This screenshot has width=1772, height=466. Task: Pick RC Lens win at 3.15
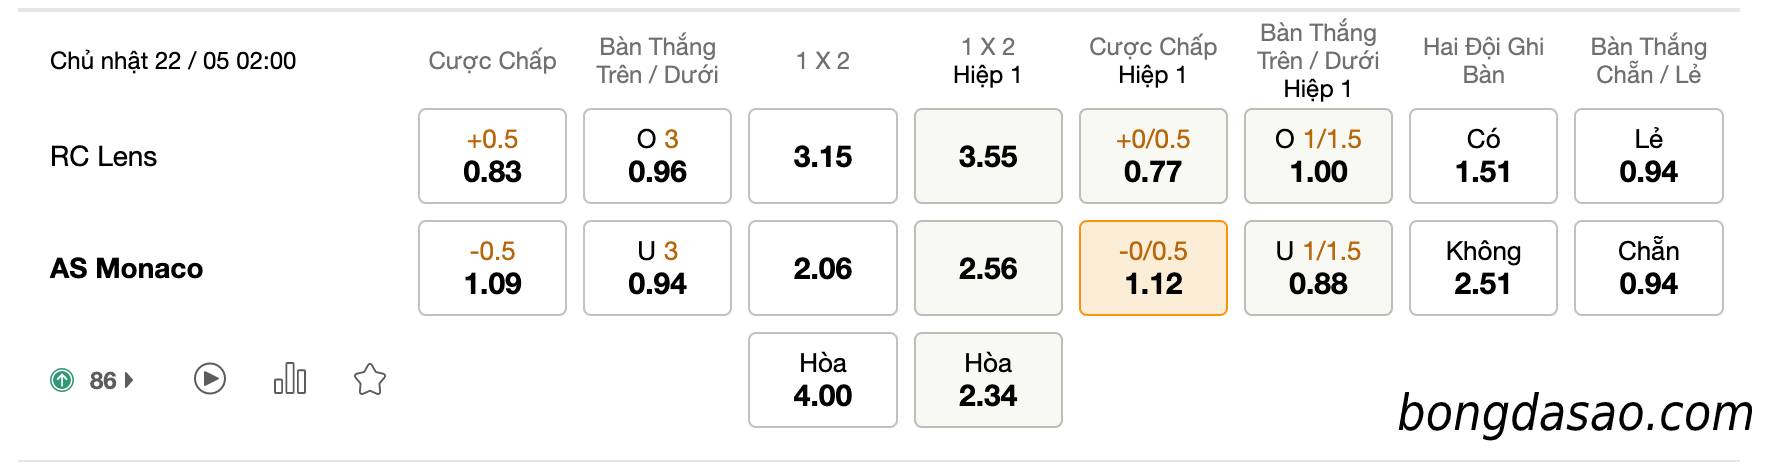823,156
